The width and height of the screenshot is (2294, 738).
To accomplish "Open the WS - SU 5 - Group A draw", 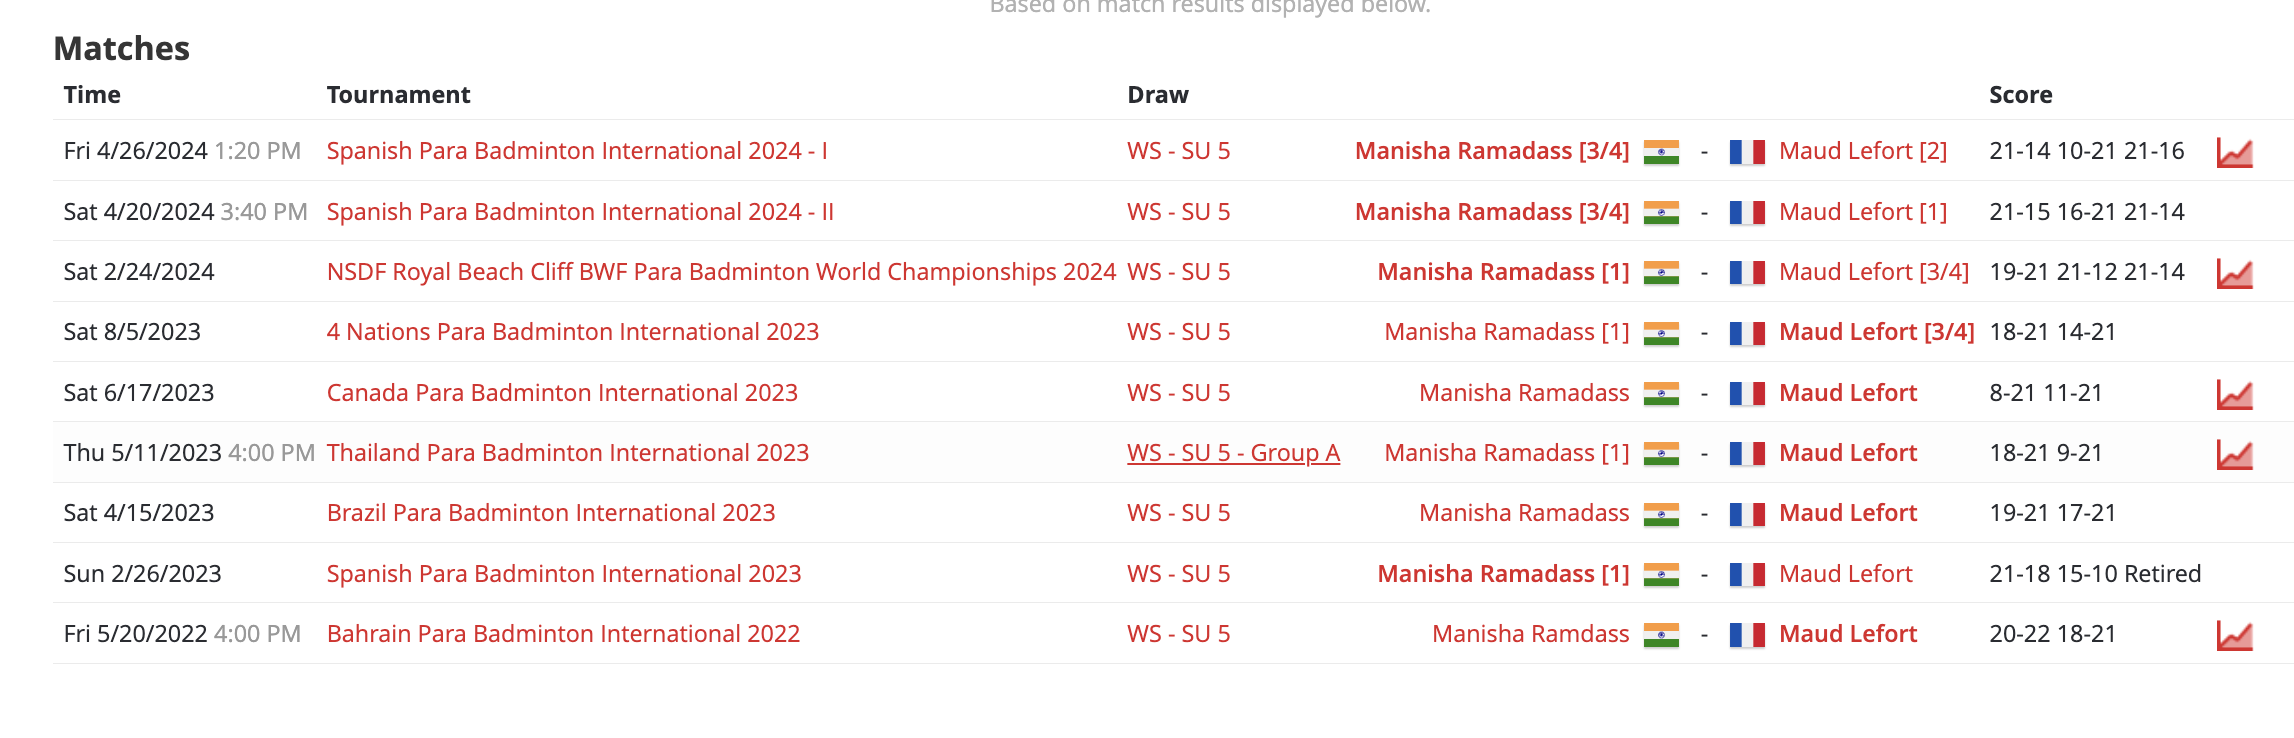I will click(x=1233, y=453).
